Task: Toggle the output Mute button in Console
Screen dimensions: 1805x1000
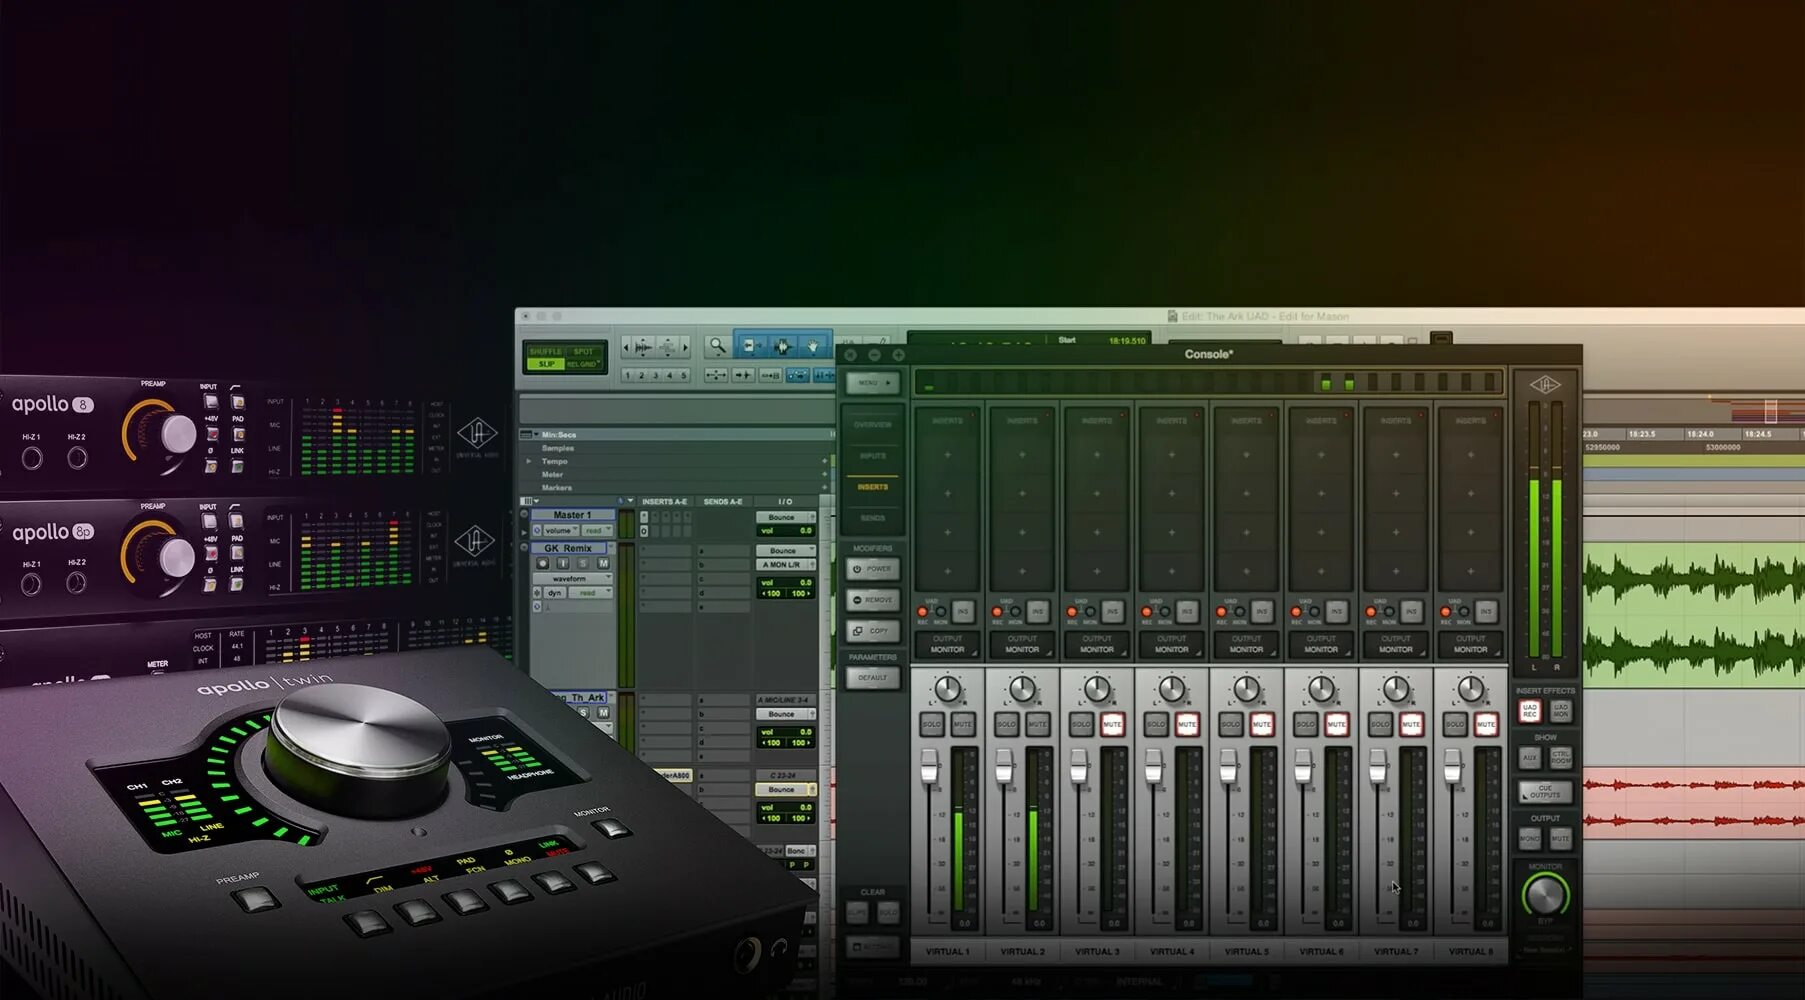Action: pyautogui.click(x=1560, y=838)
